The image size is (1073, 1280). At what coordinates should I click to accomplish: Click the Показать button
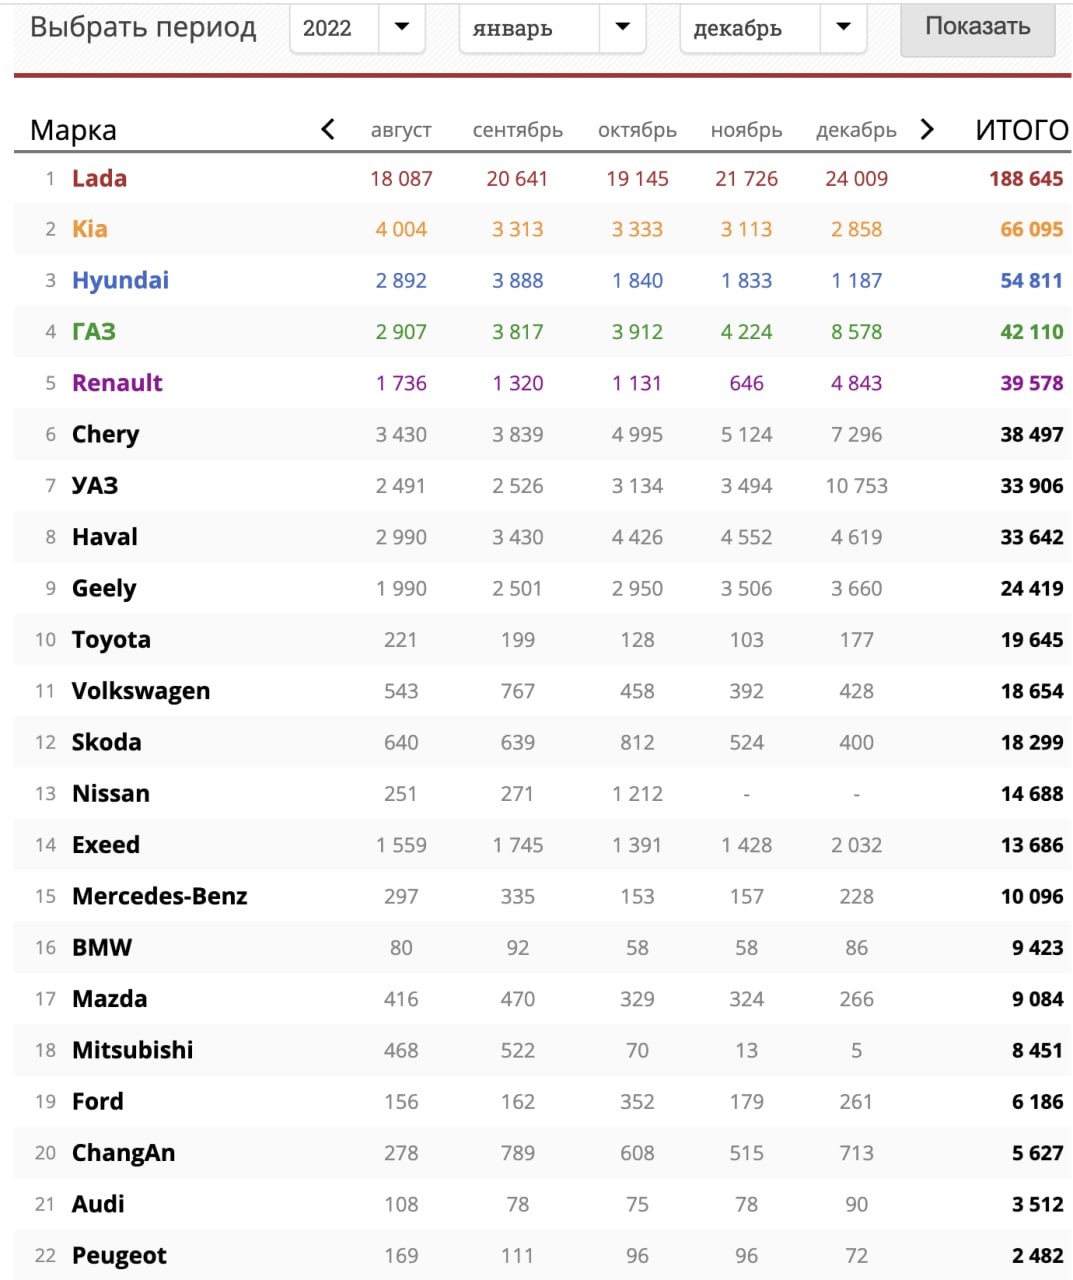[978, 27]
